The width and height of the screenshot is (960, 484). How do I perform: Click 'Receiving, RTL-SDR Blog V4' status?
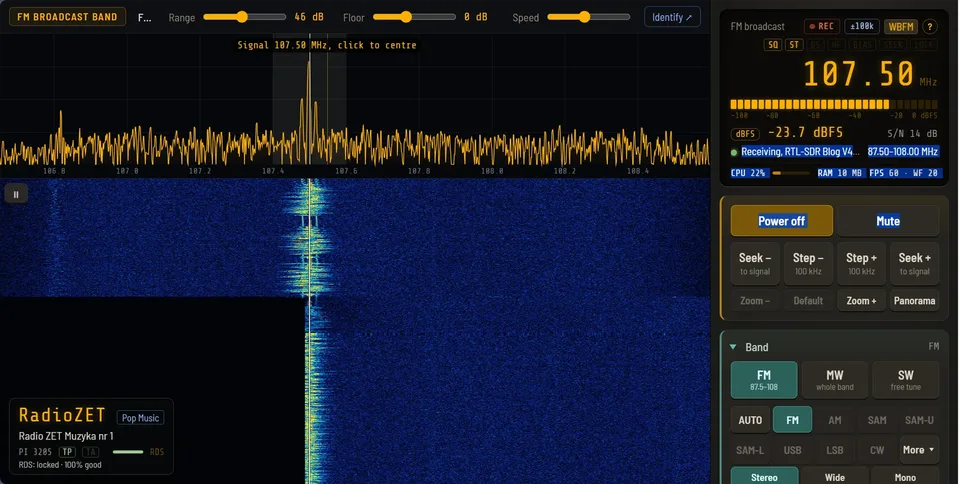coord(799,152)
